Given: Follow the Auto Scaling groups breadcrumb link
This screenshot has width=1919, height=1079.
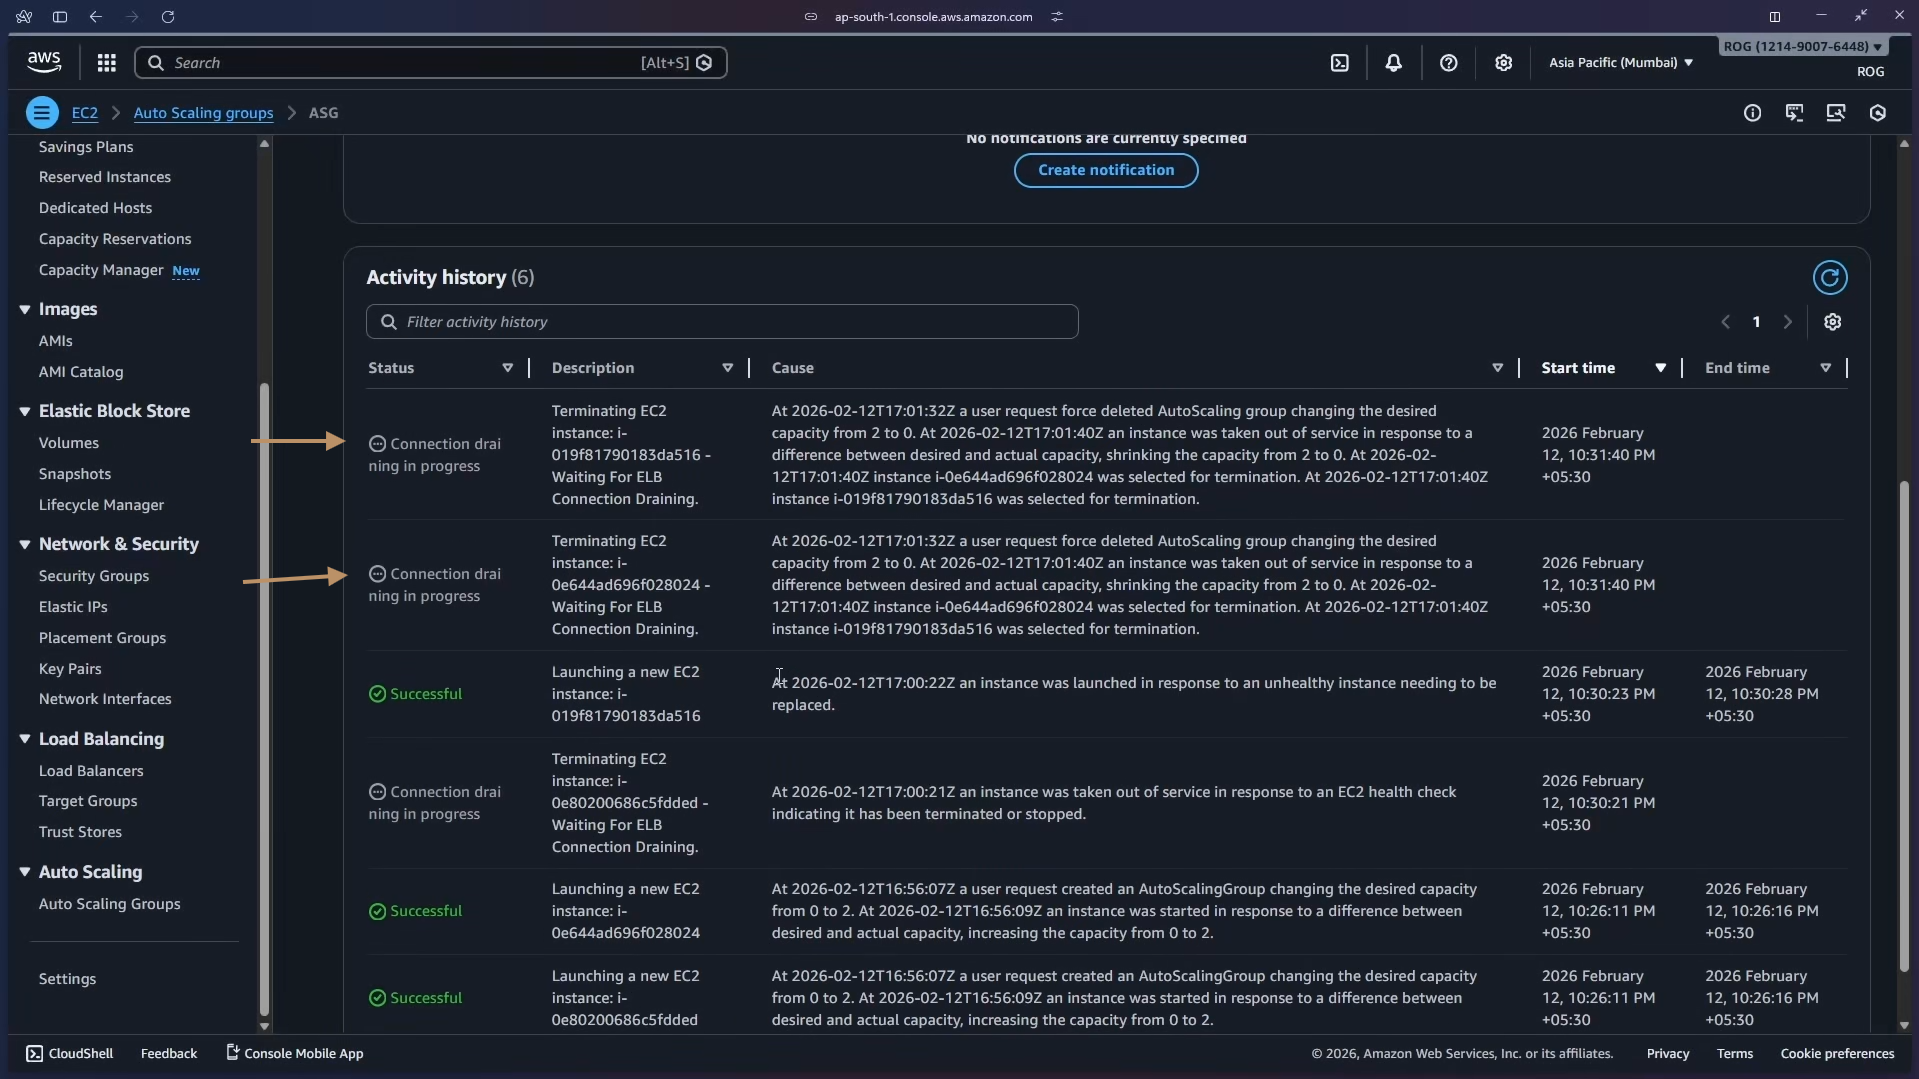Looking at the screenshot, I should click(203, 113).
